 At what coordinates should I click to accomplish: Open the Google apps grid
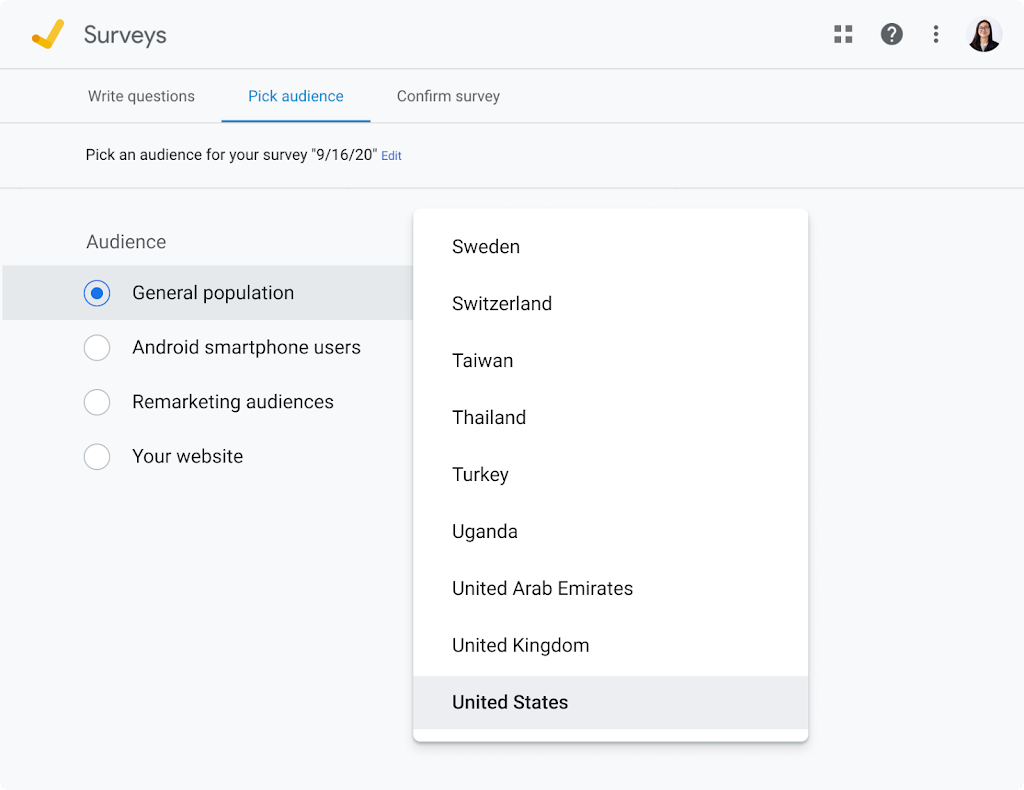pyautogui.click(x=843, y=35)
